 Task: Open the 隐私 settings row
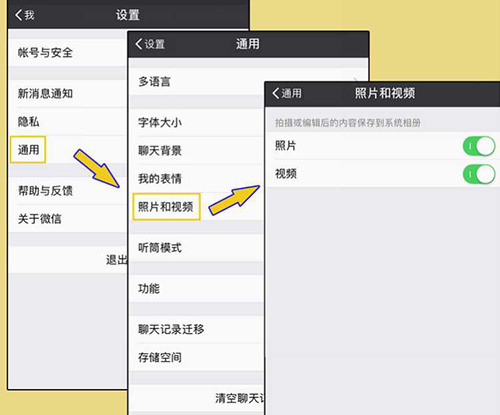click(68, 121)
